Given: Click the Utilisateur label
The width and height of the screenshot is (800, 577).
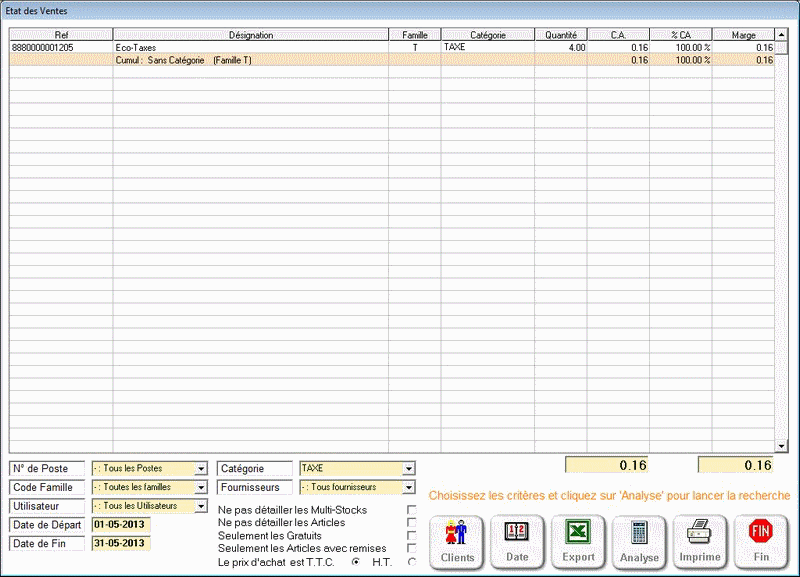Looking at the screenshot, I should pos(47,506).
